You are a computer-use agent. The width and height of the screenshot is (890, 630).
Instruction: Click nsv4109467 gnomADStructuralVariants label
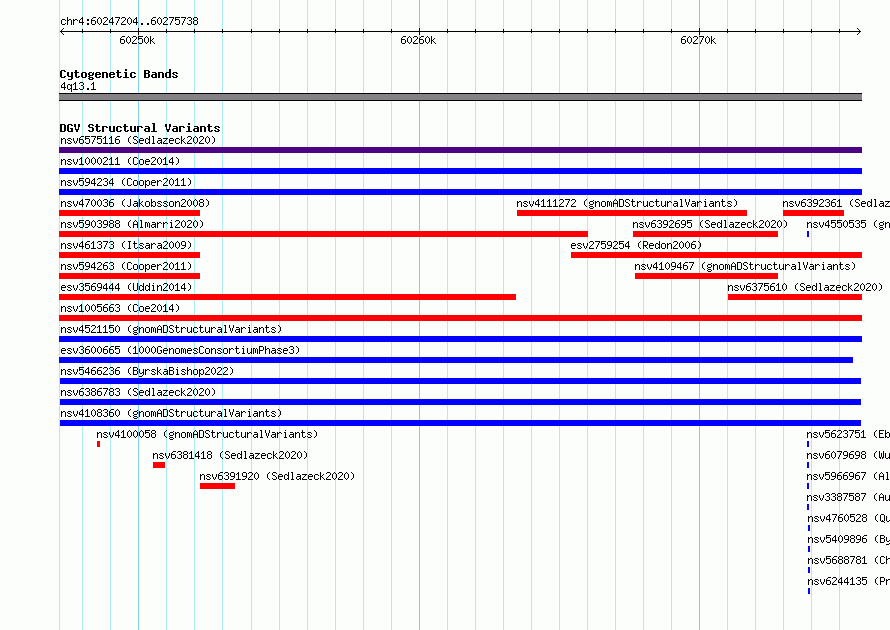pyautogui.click(x=745, y=266)
